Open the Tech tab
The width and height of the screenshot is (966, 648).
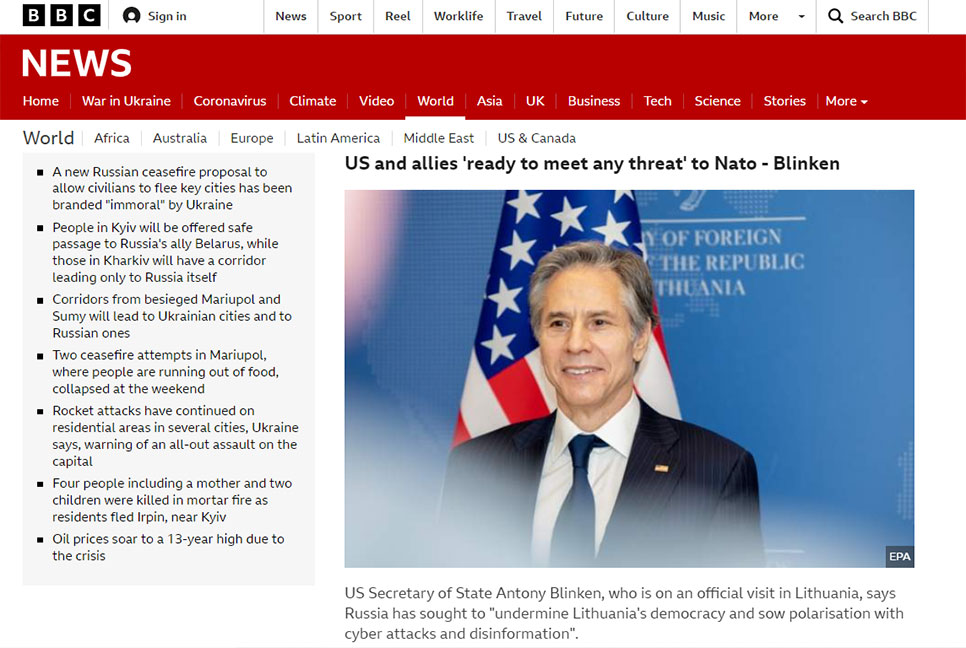(657, 101)
